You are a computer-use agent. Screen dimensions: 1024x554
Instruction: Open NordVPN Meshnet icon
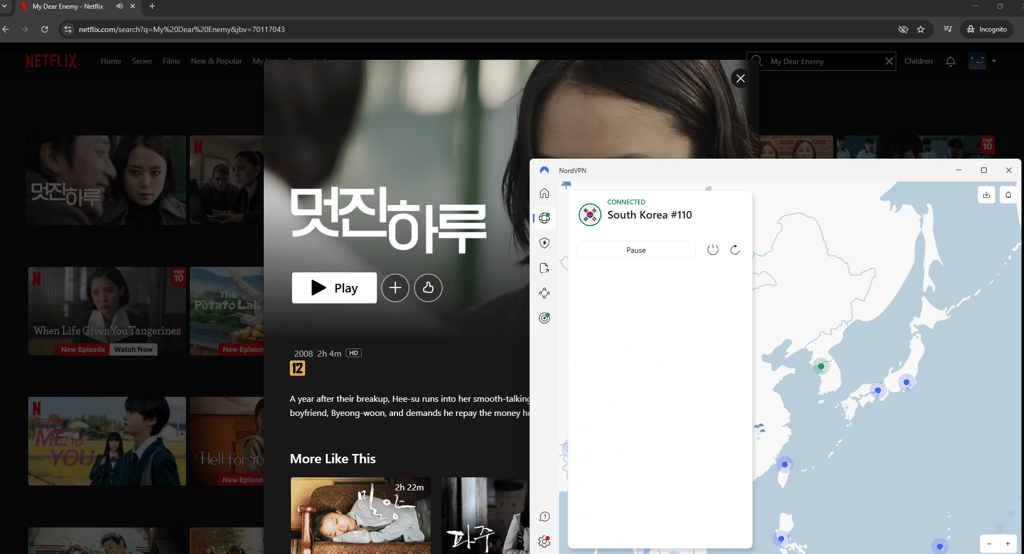pos(545,293)
